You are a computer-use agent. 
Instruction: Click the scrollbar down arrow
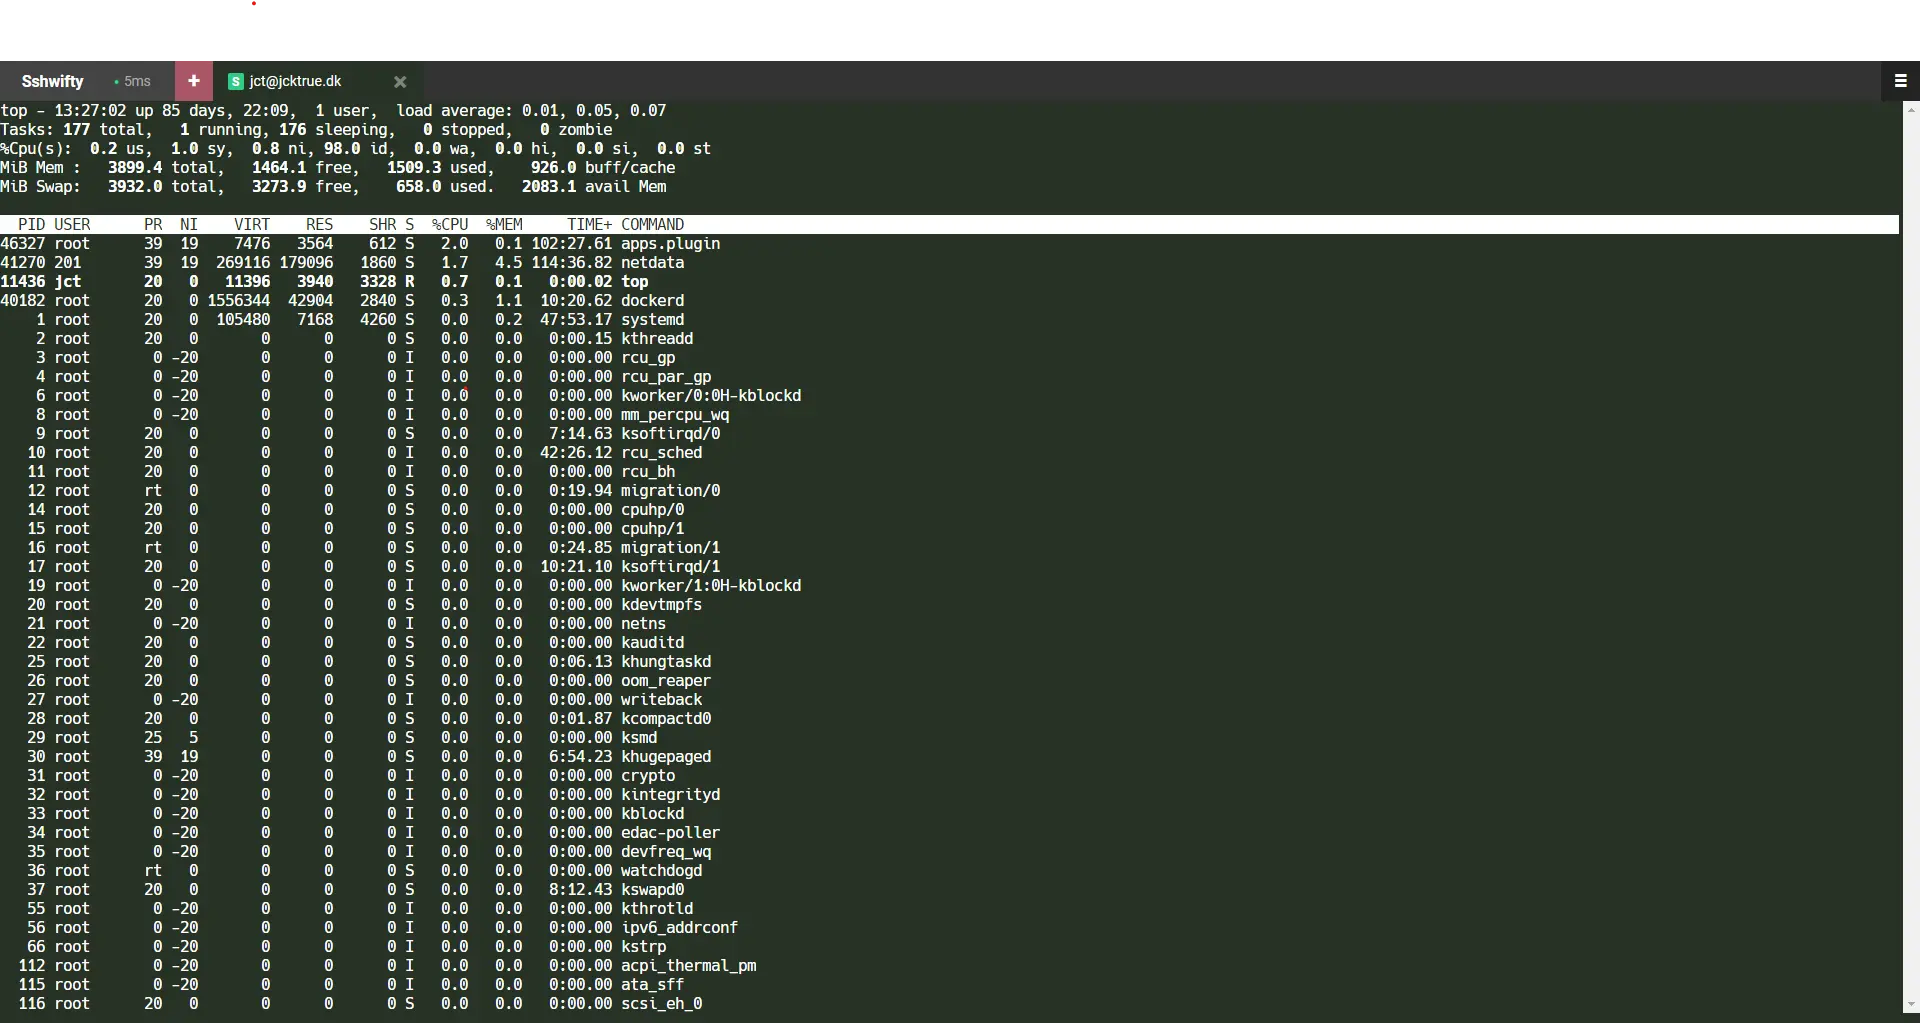click(1910, 1005)
